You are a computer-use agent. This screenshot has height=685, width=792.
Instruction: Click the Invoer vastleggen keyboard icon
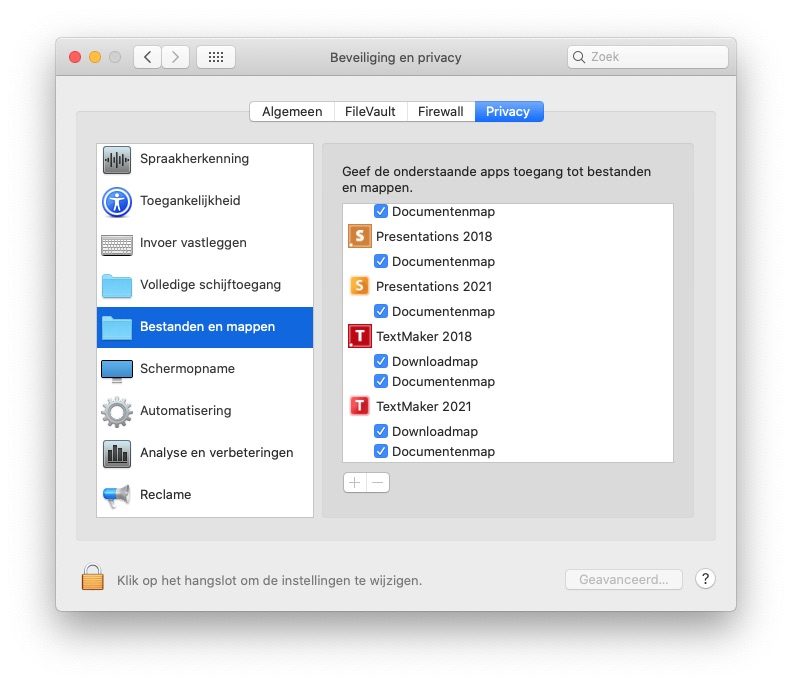coord(117,244)
